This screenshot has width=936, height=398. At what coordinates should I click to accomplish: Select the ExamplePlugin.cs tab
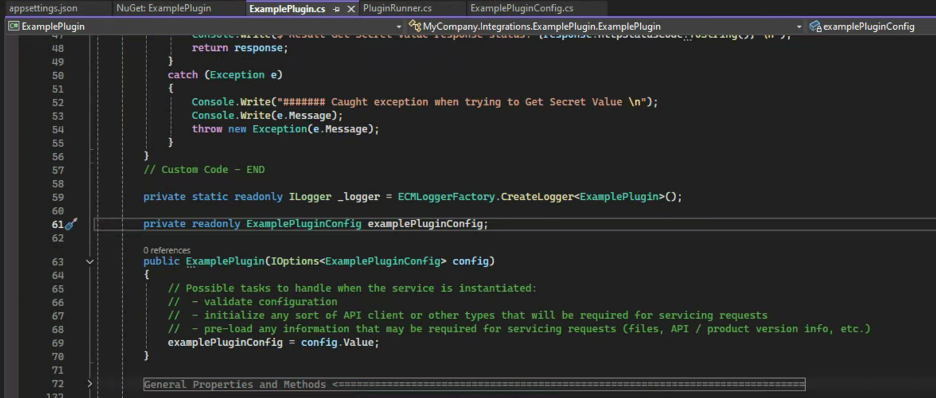click(287, 9)
